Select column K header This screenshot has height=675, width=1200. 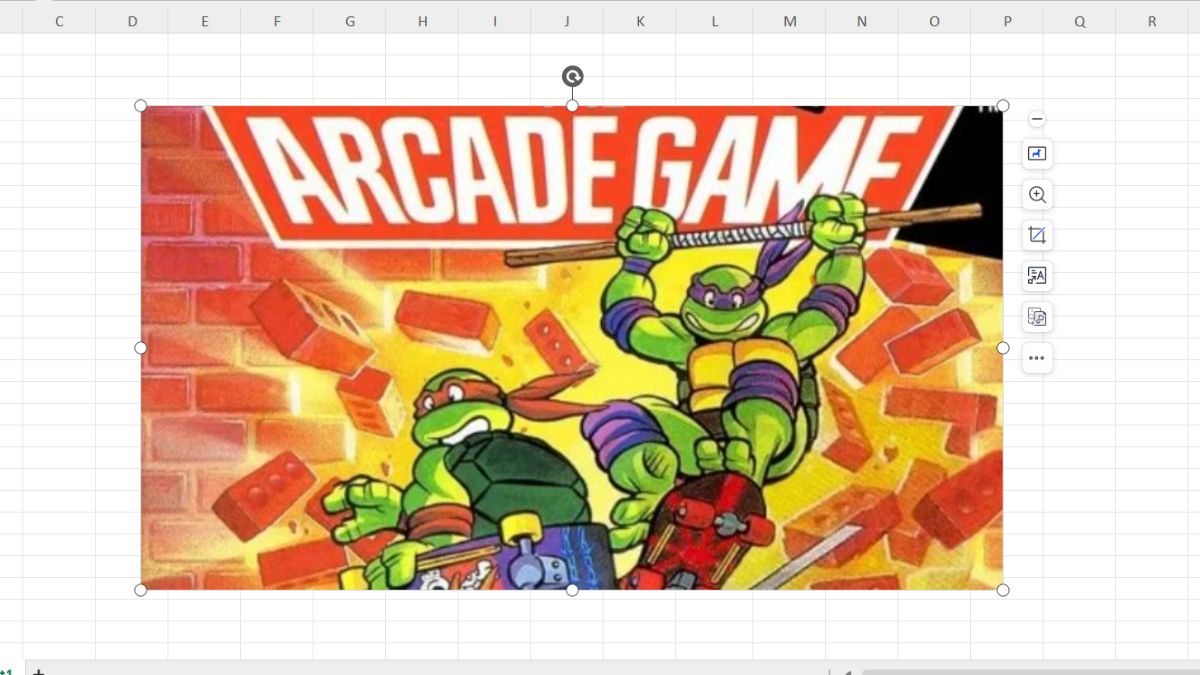click(x=641, y=21)
